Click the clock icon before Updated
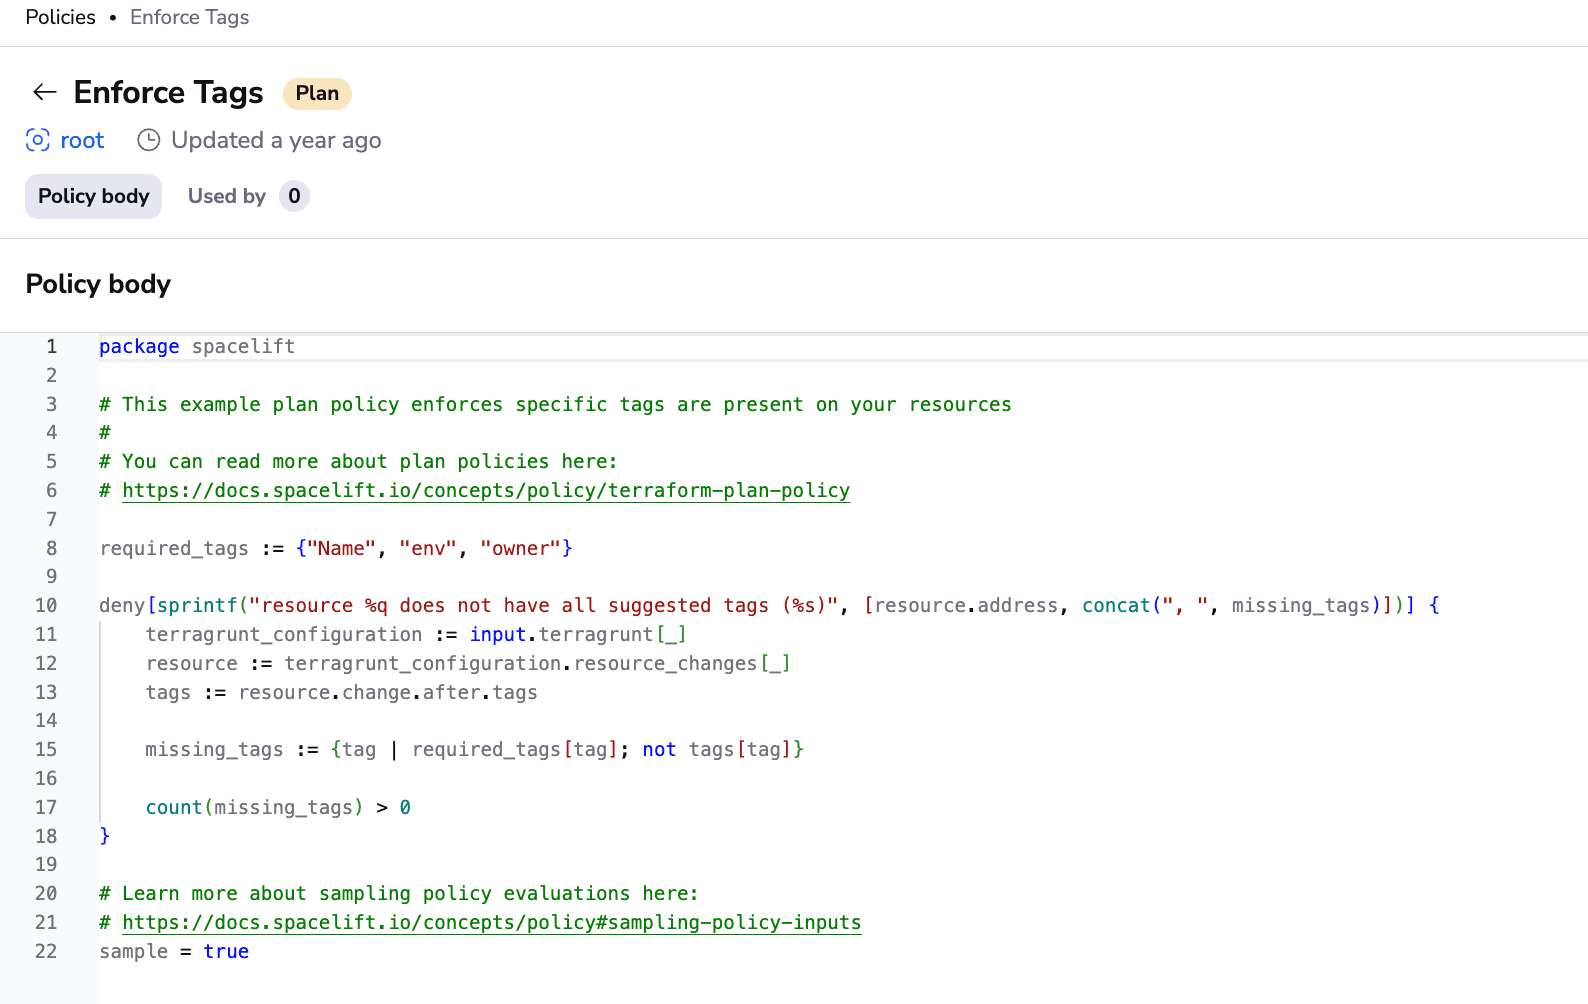1588x1004 pixels. (148, 140)
